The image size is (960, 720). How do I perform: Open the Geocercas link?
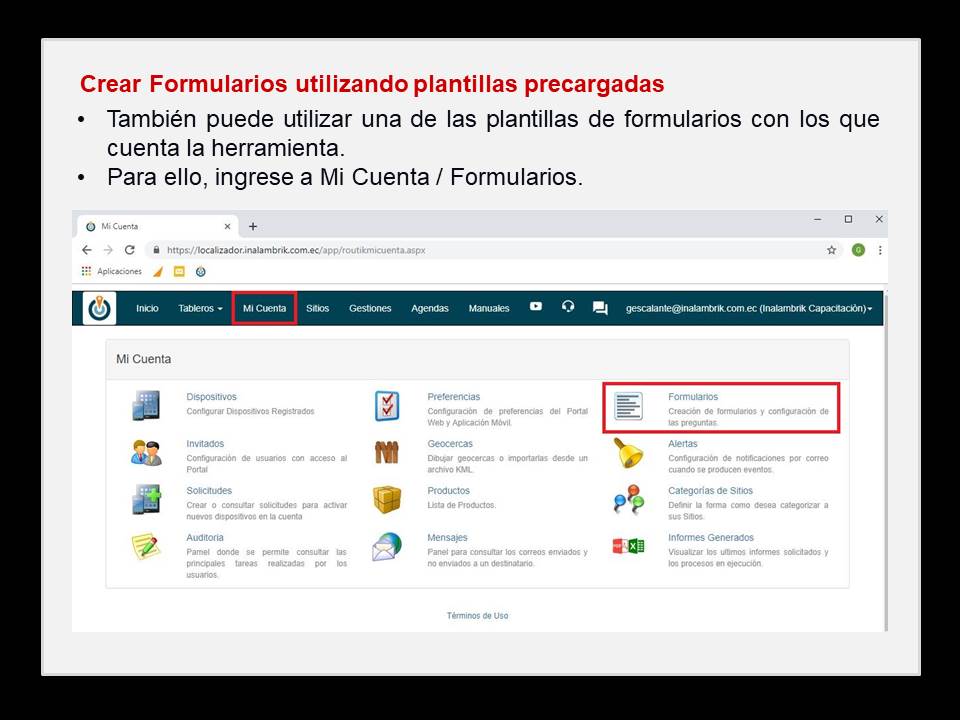(x=450, y=443)
